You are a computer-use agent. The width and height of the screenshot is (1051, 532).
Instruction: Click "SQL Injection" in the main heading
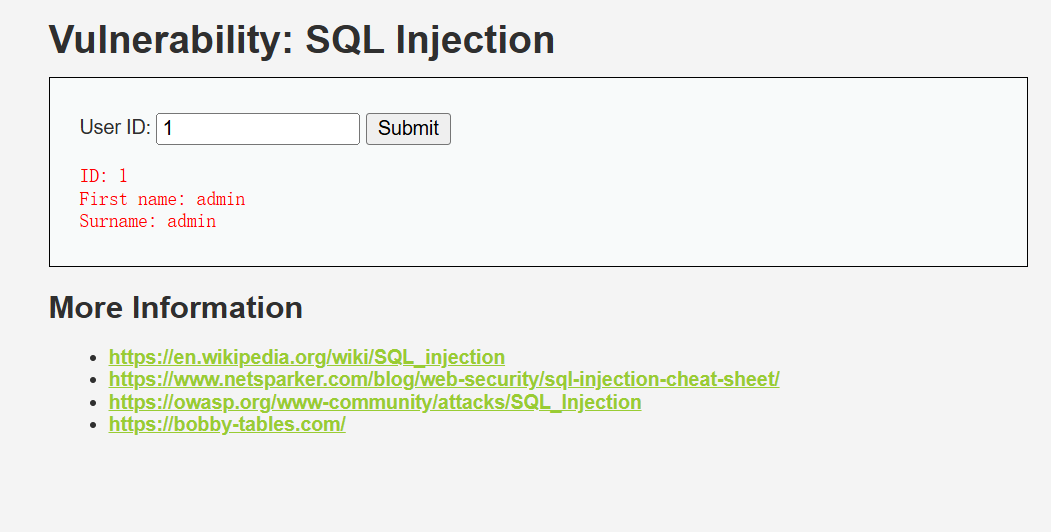coord(430,40)
